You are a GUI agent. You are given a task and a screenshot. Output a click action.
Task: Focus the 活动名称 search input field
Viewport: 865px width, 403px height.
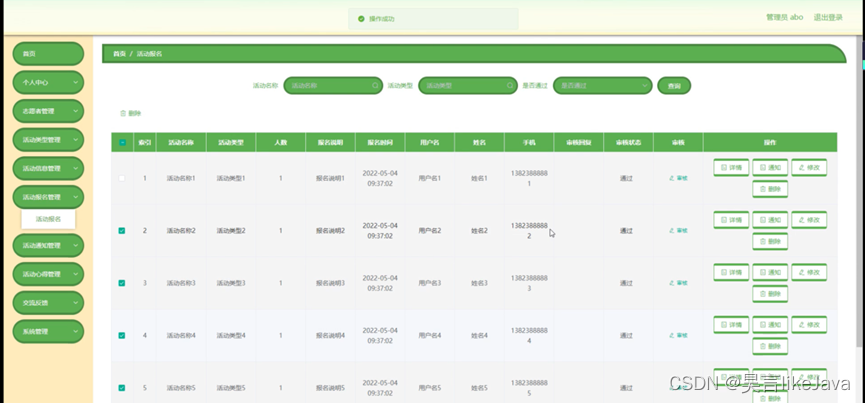pos(333,85)
